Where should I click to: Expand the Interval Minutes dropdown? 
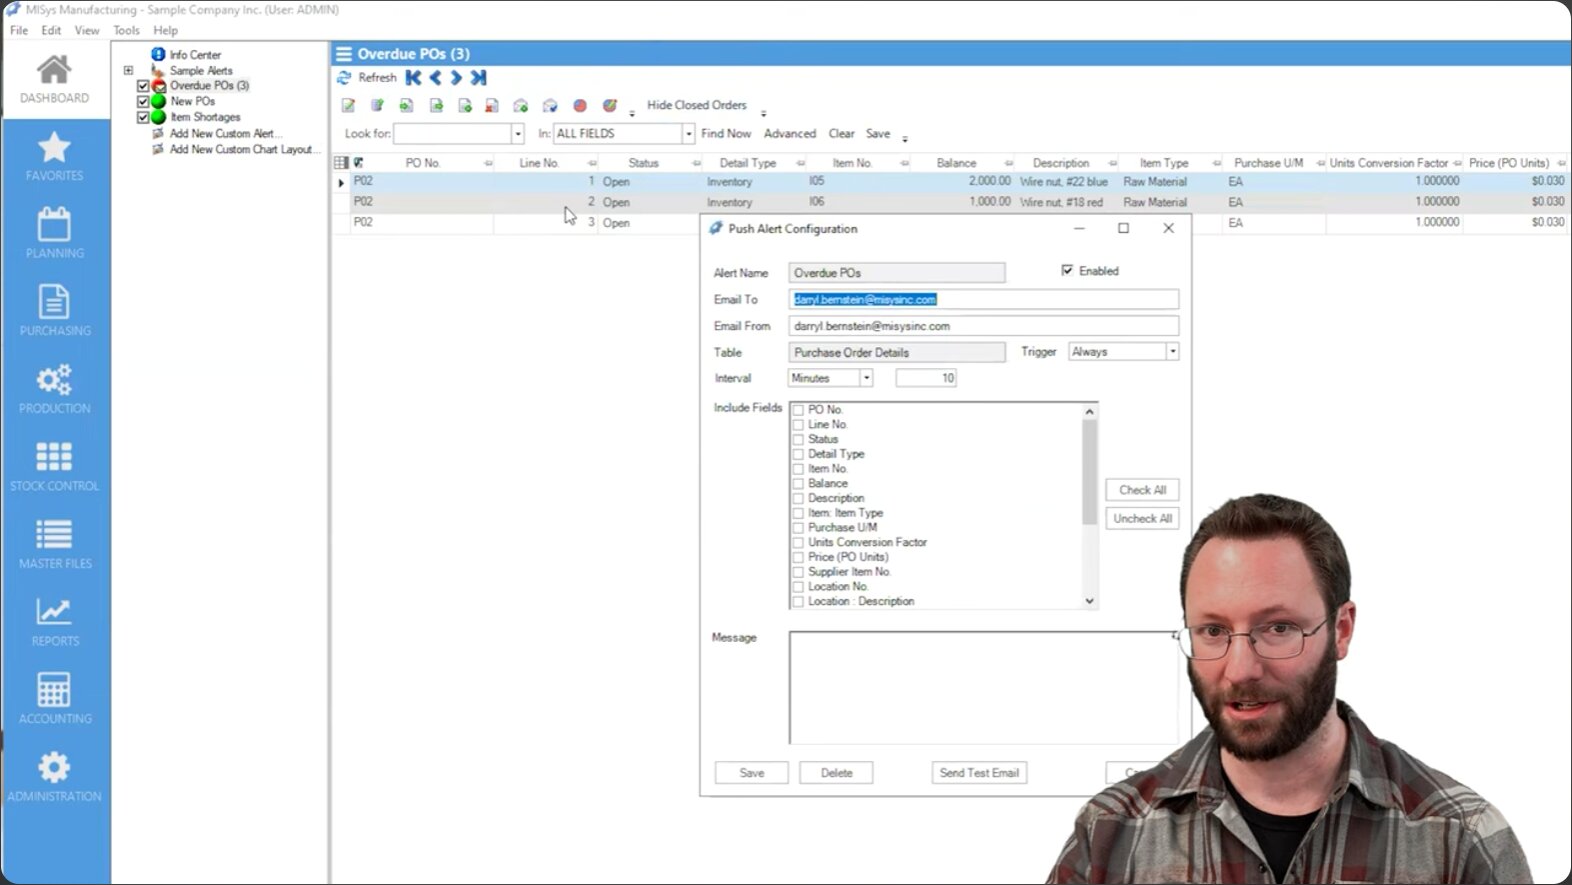(x=866, y=378)
